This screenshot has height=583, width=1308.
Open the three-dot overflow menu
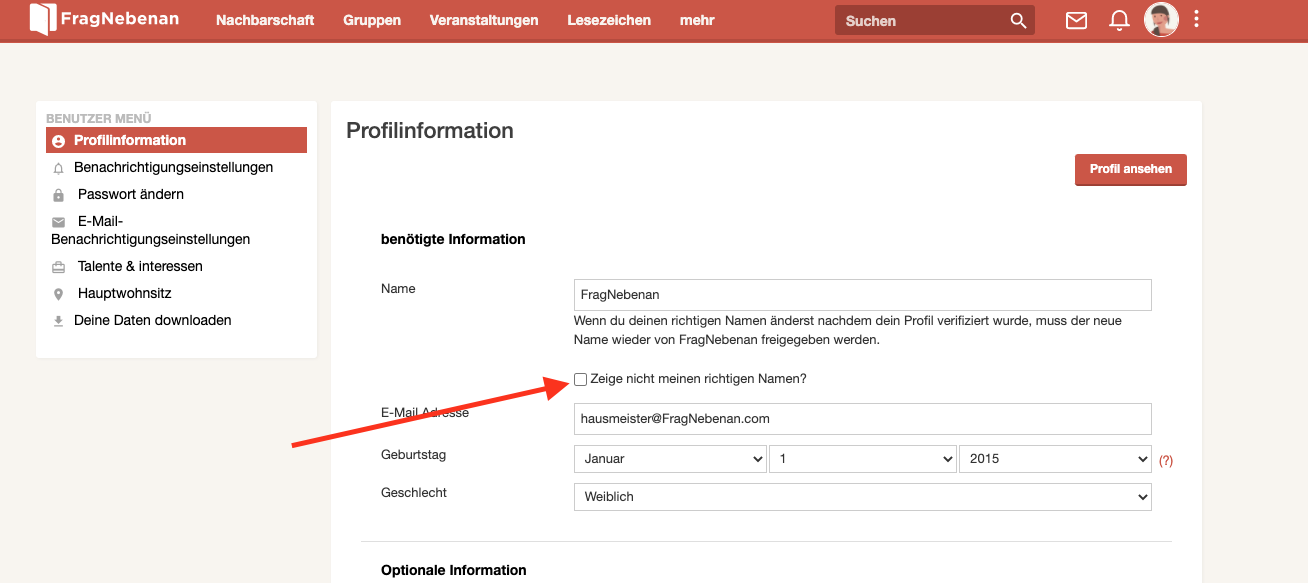point(1197,19)
